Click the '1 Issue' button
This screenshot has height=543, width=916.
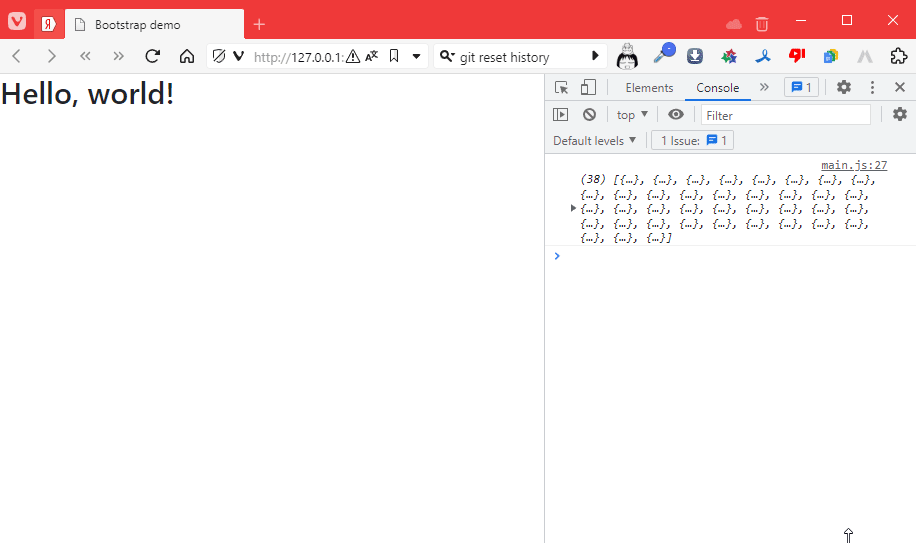(x=693, y=141)
